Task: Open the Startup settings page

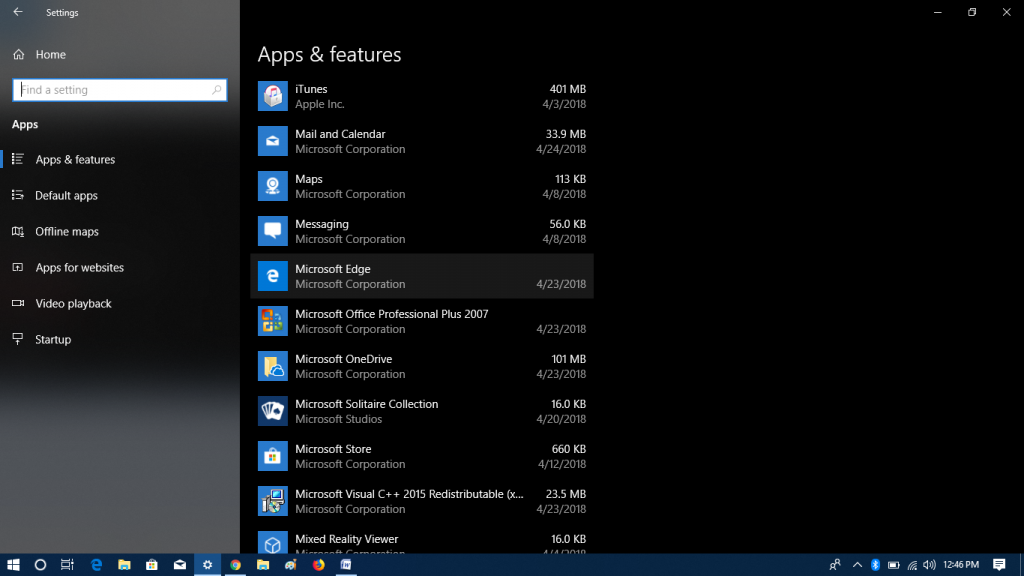Action: (57, 339)
